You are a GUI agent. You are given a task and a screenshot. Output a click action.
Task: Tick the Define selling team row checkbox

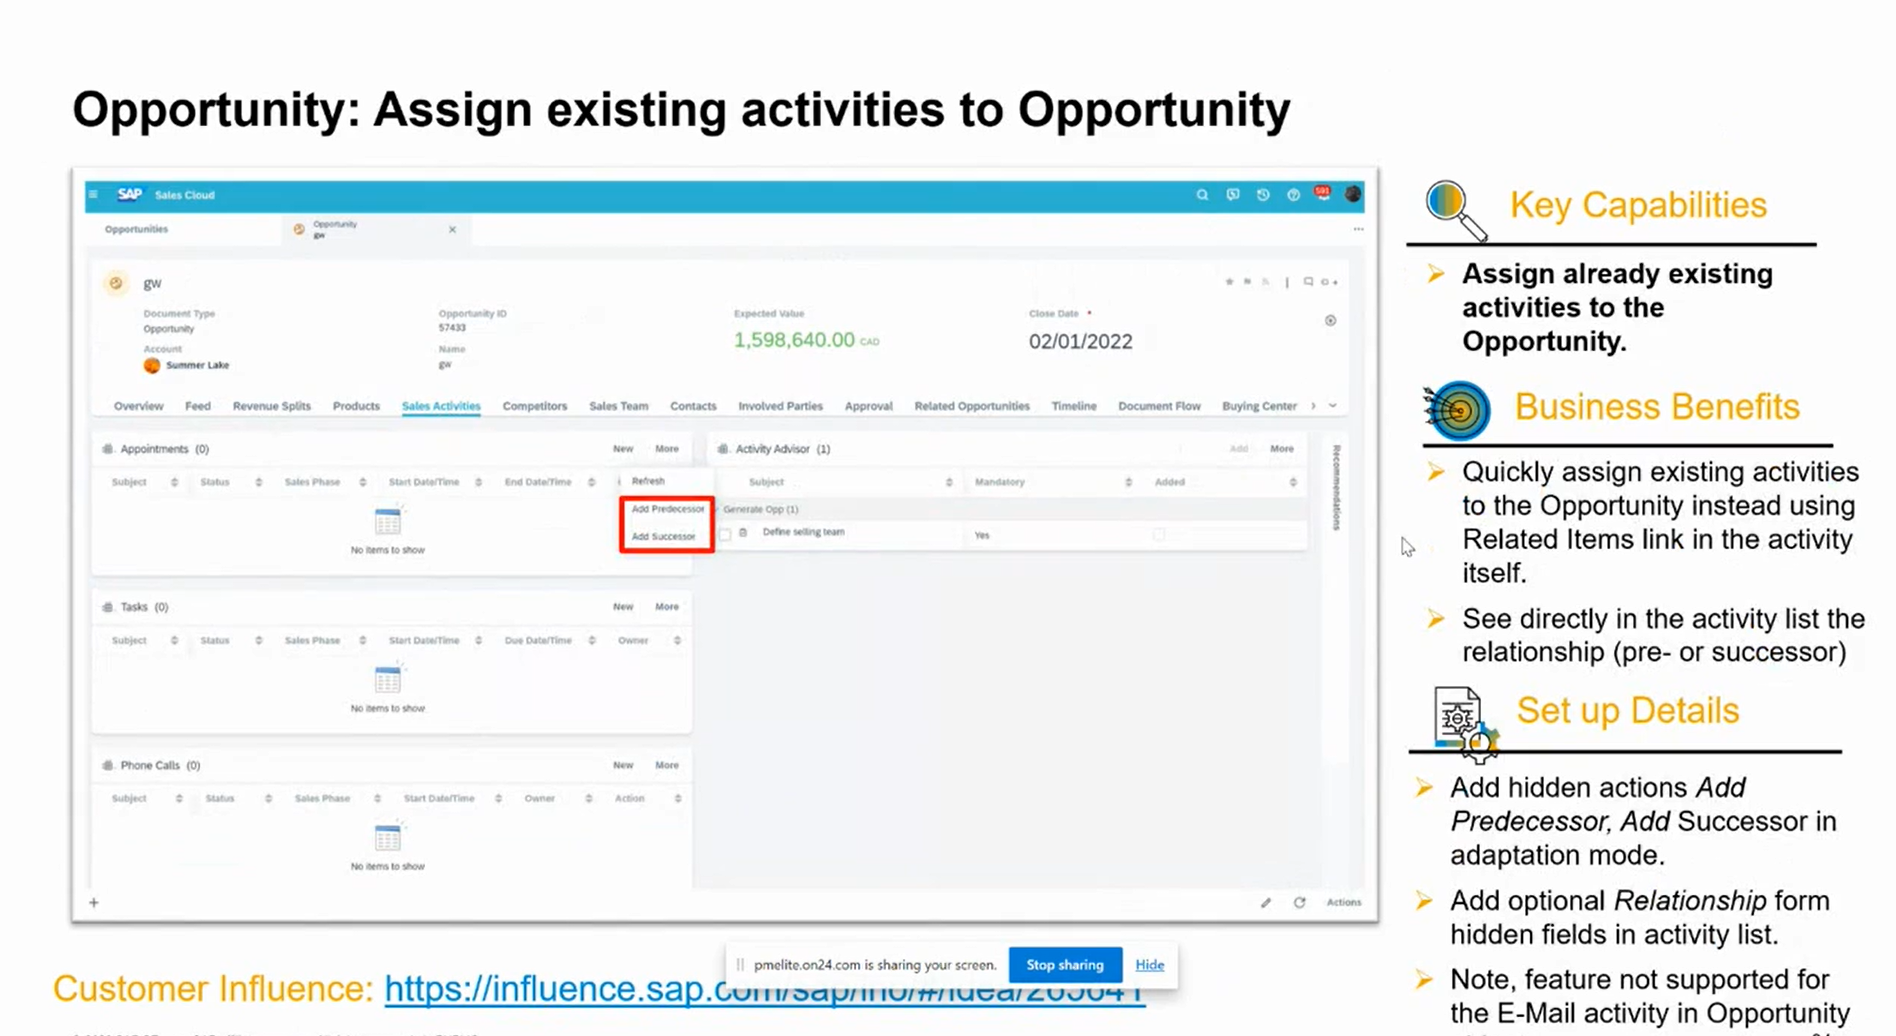725,534
